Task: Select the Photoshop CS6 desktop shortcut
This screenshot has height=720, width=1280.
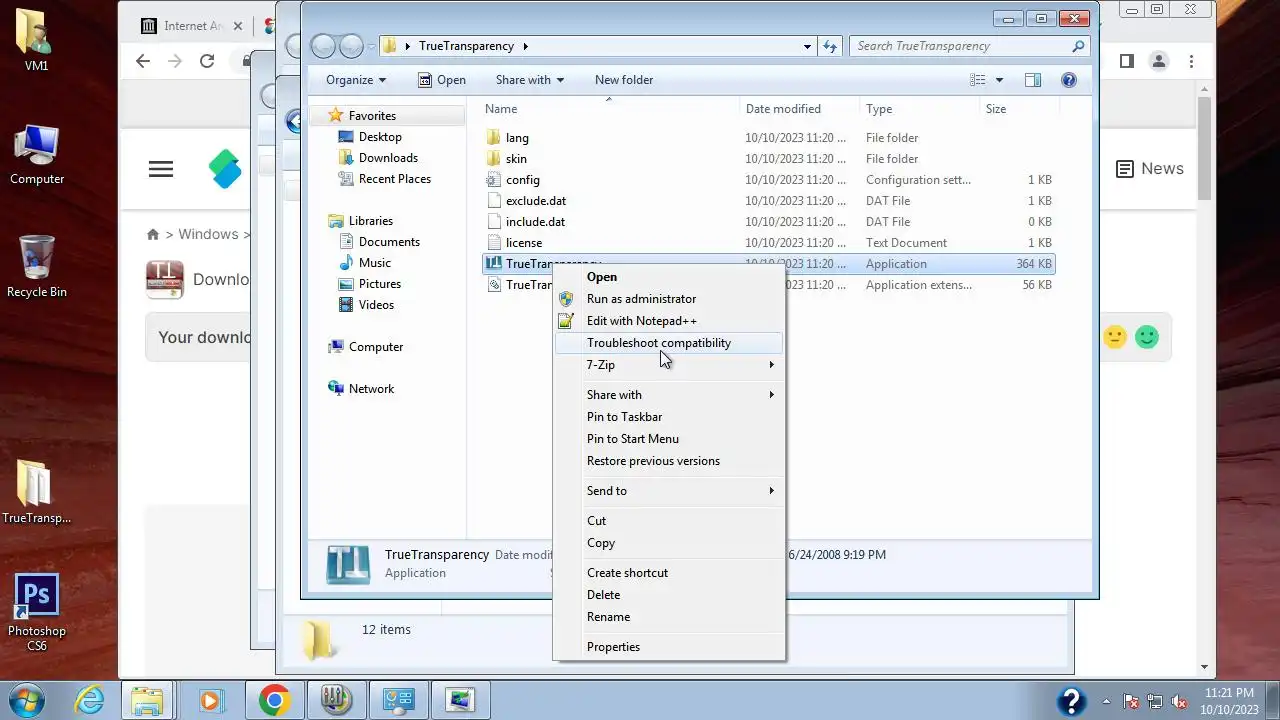Action: click(x=37, y=613)
